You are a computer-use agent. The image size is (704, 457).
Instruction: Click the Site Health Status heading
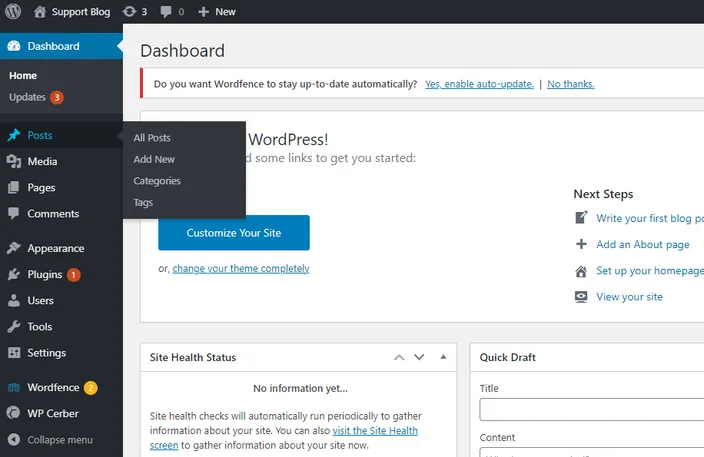(193, 357)
